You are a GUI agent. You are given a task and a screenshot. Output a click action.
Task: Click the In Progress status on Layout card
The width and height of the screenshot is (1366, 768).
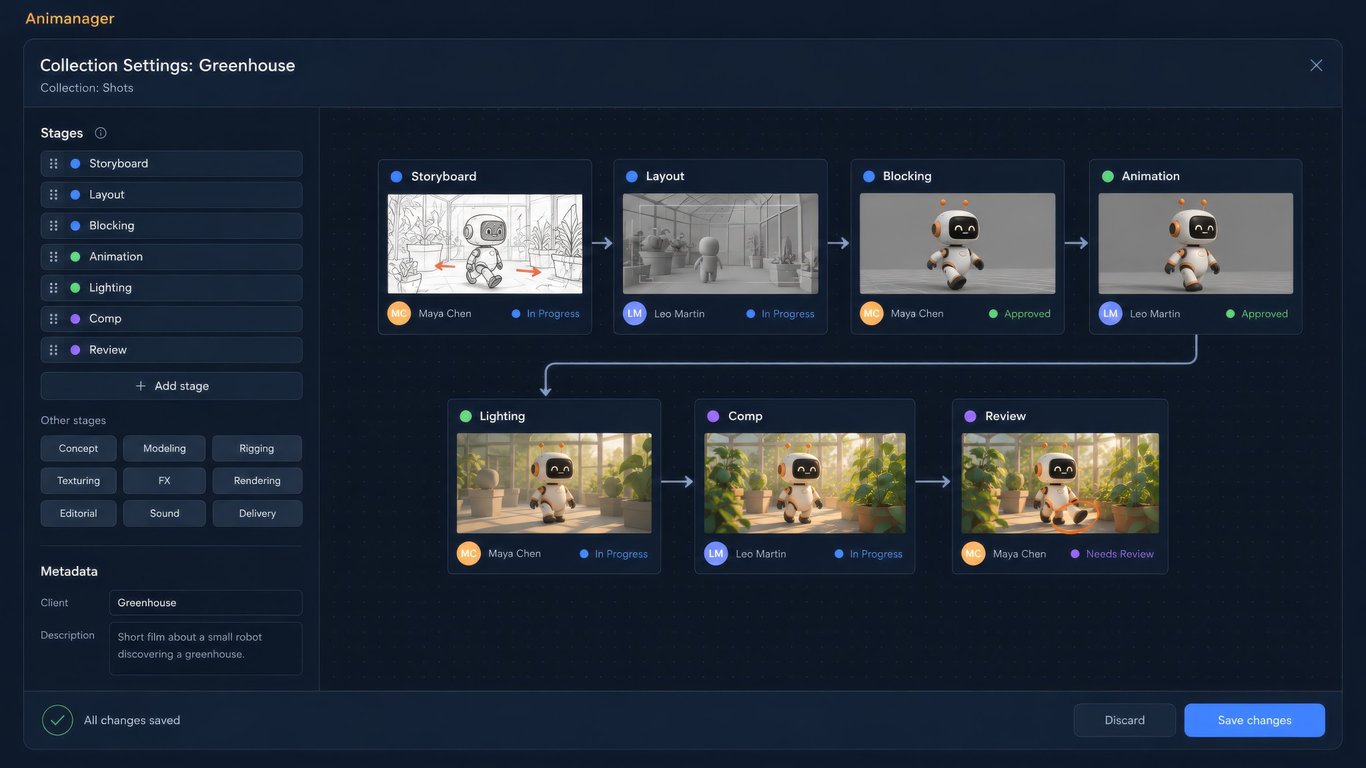click(781, 313)
